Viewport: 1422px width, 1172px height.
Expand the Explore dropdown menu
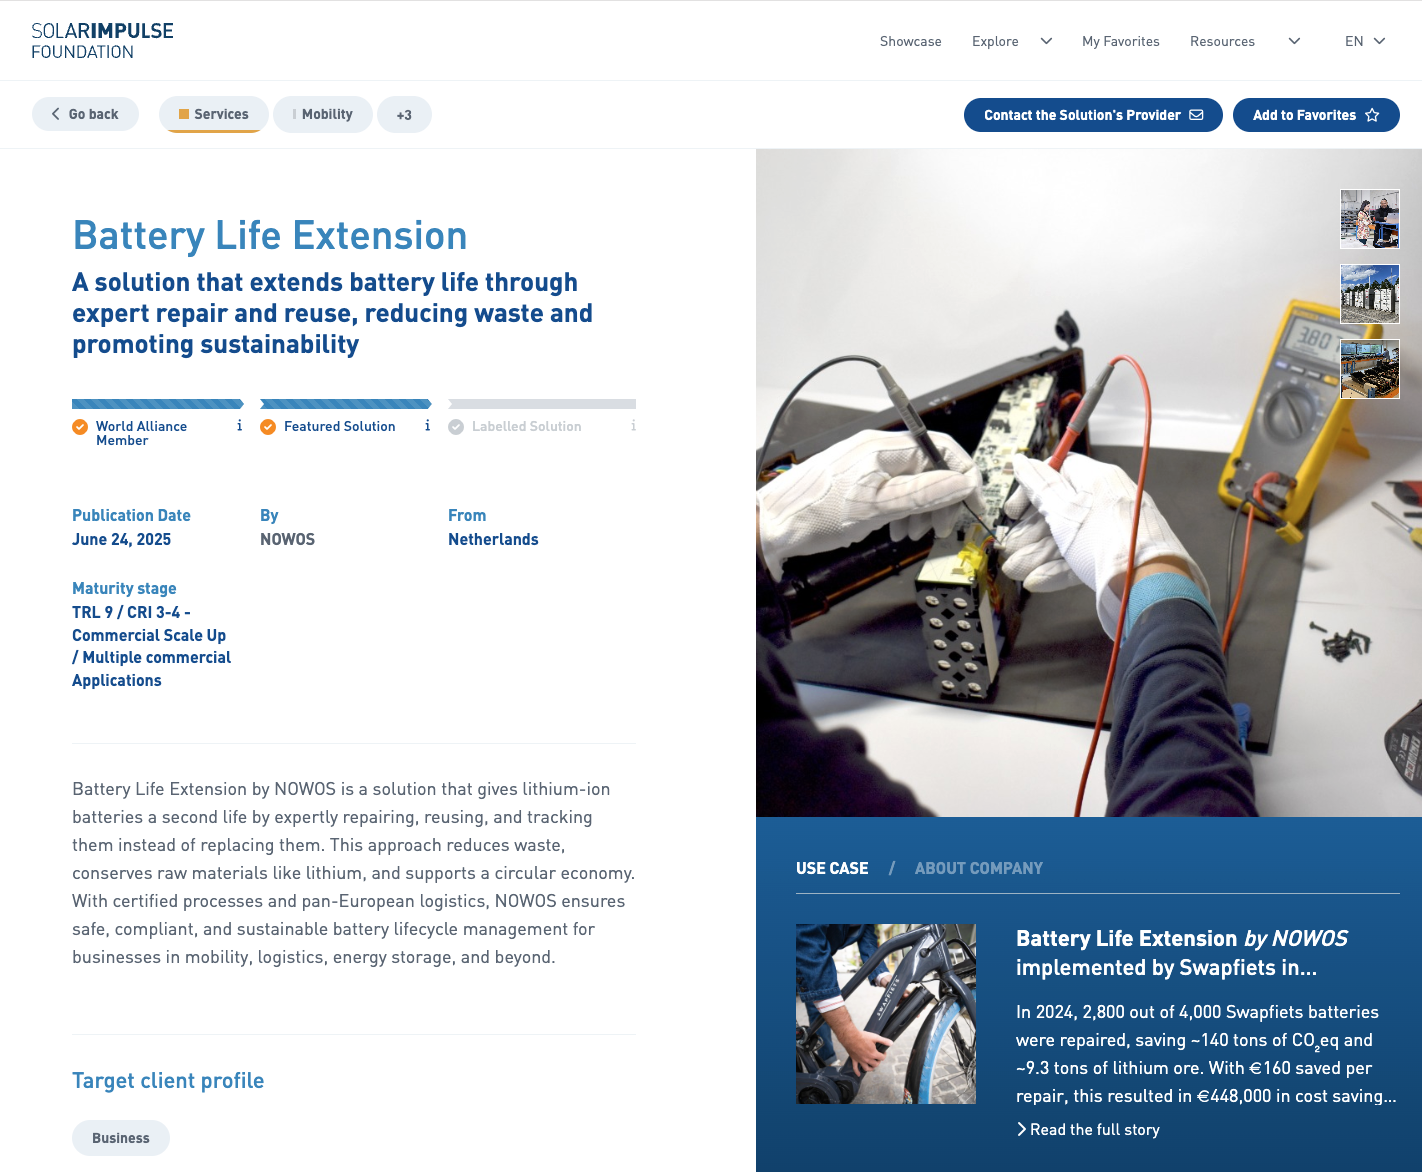tap(1045, 41)
